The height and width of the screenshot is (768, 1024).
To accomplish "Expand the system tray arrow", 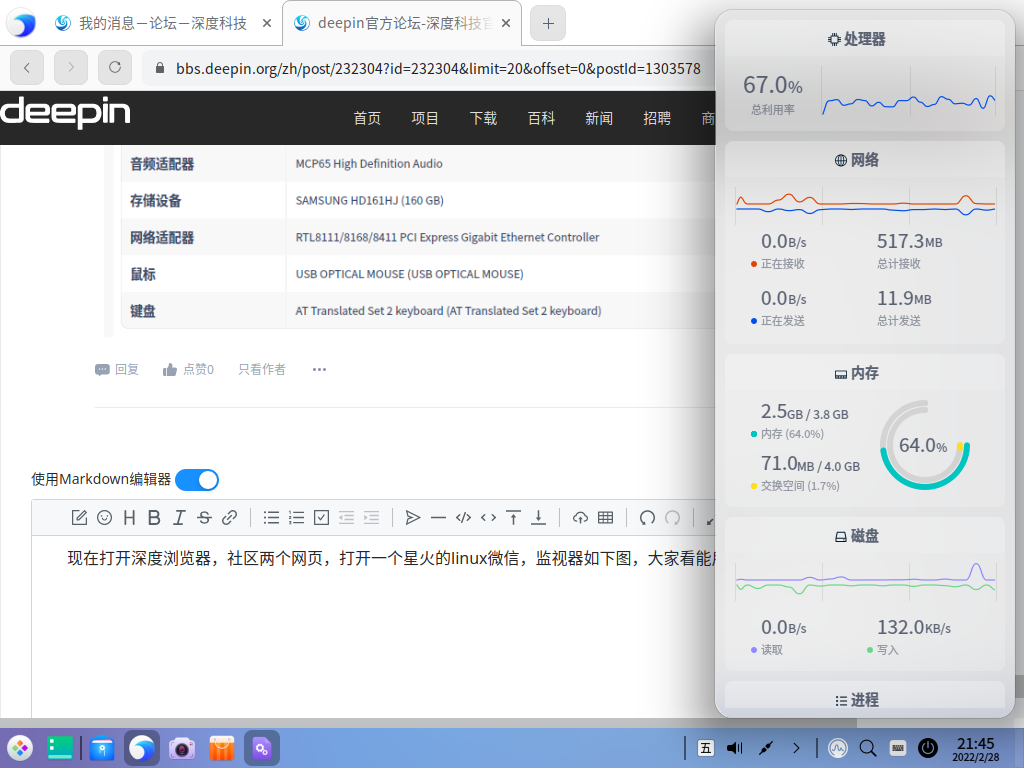I will click(796, 747).
